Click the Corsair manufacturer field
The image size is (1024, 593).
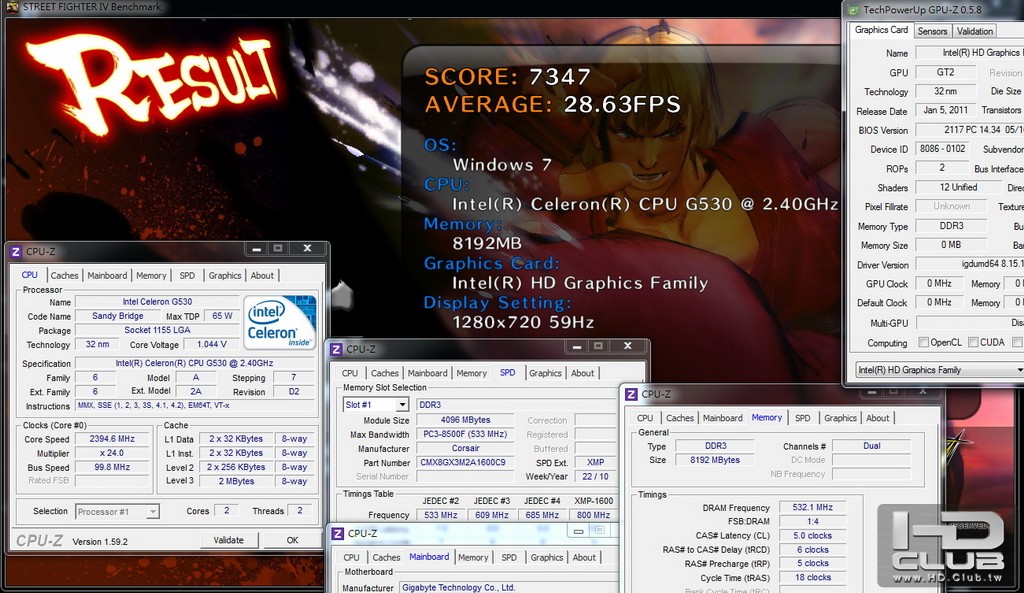click(x=465, y=449)
